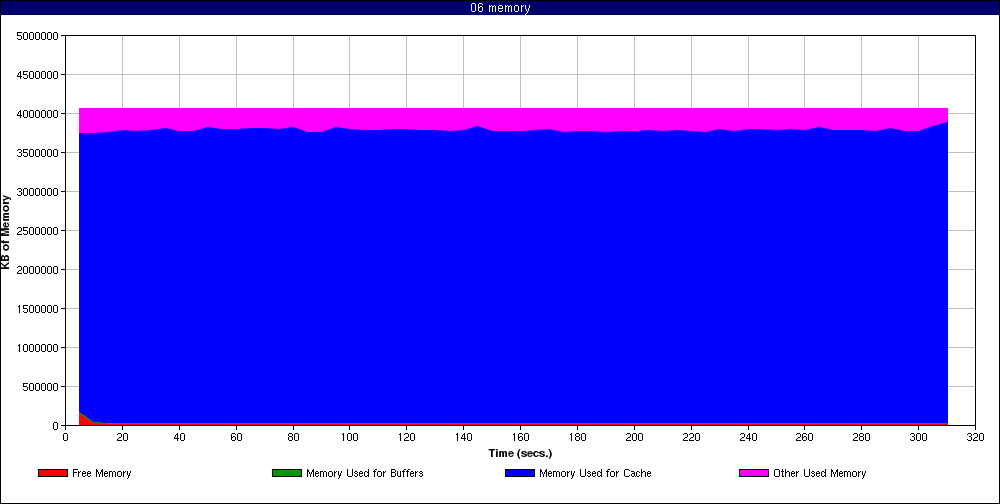Click the 2500000 y-axis value
Viewport: 1000px width, 504px height.
click(40, 230)
